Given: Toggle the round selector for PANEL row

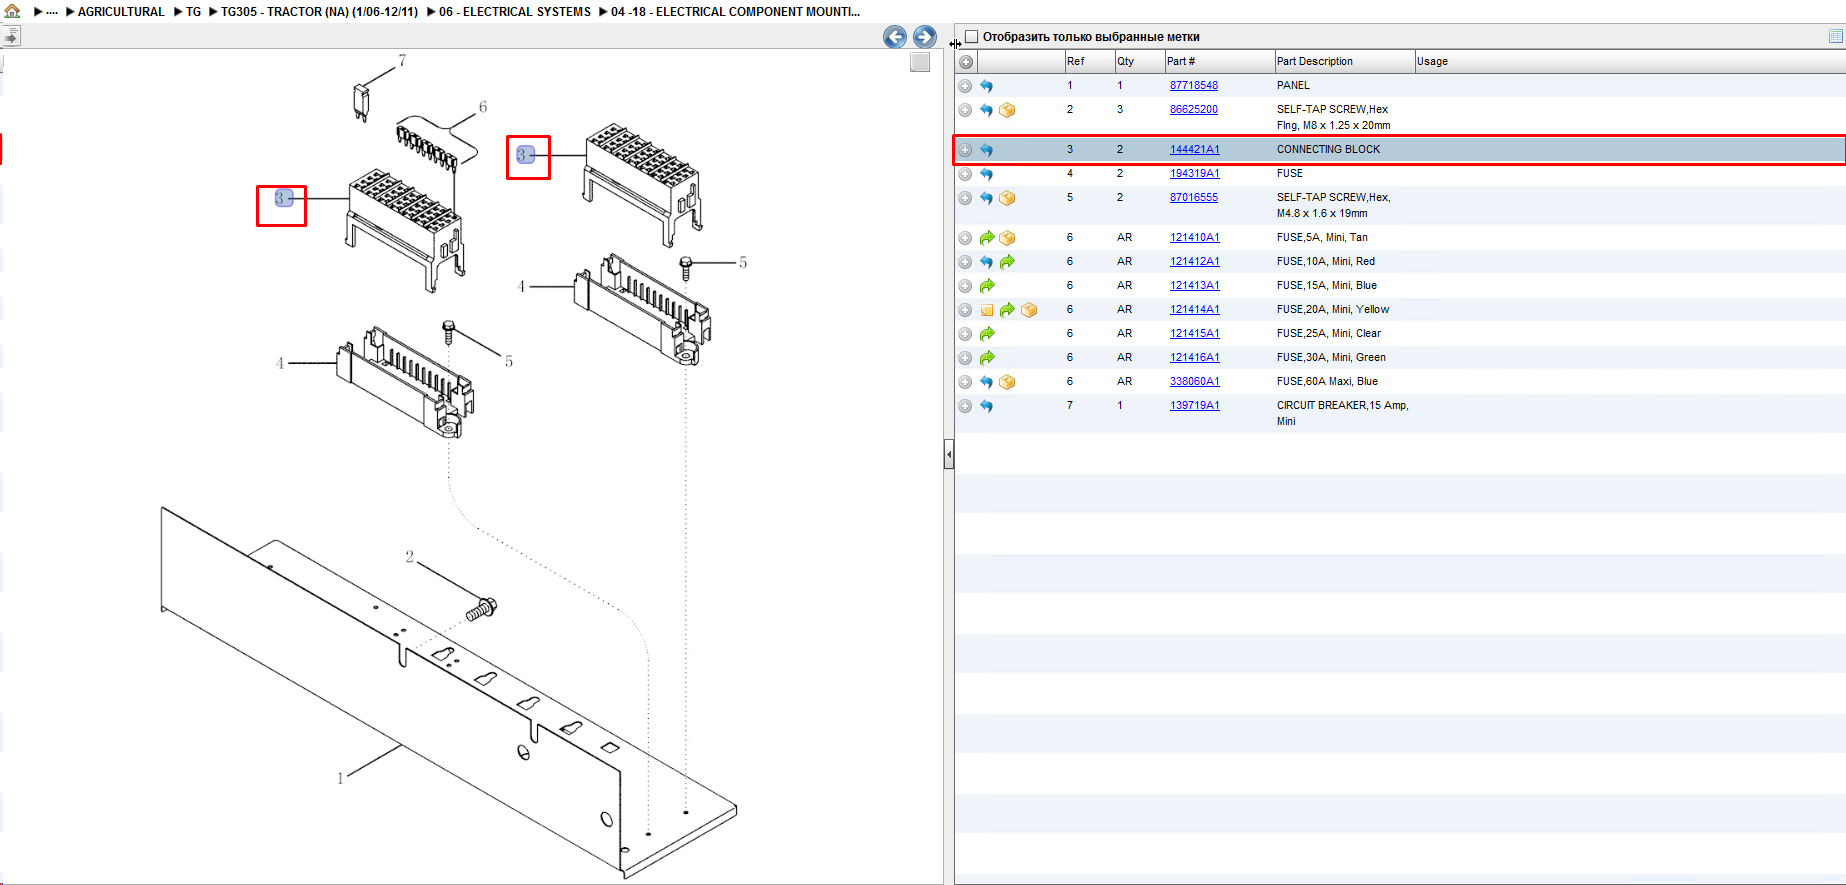Looking at the screenshot, I should 965,86.
